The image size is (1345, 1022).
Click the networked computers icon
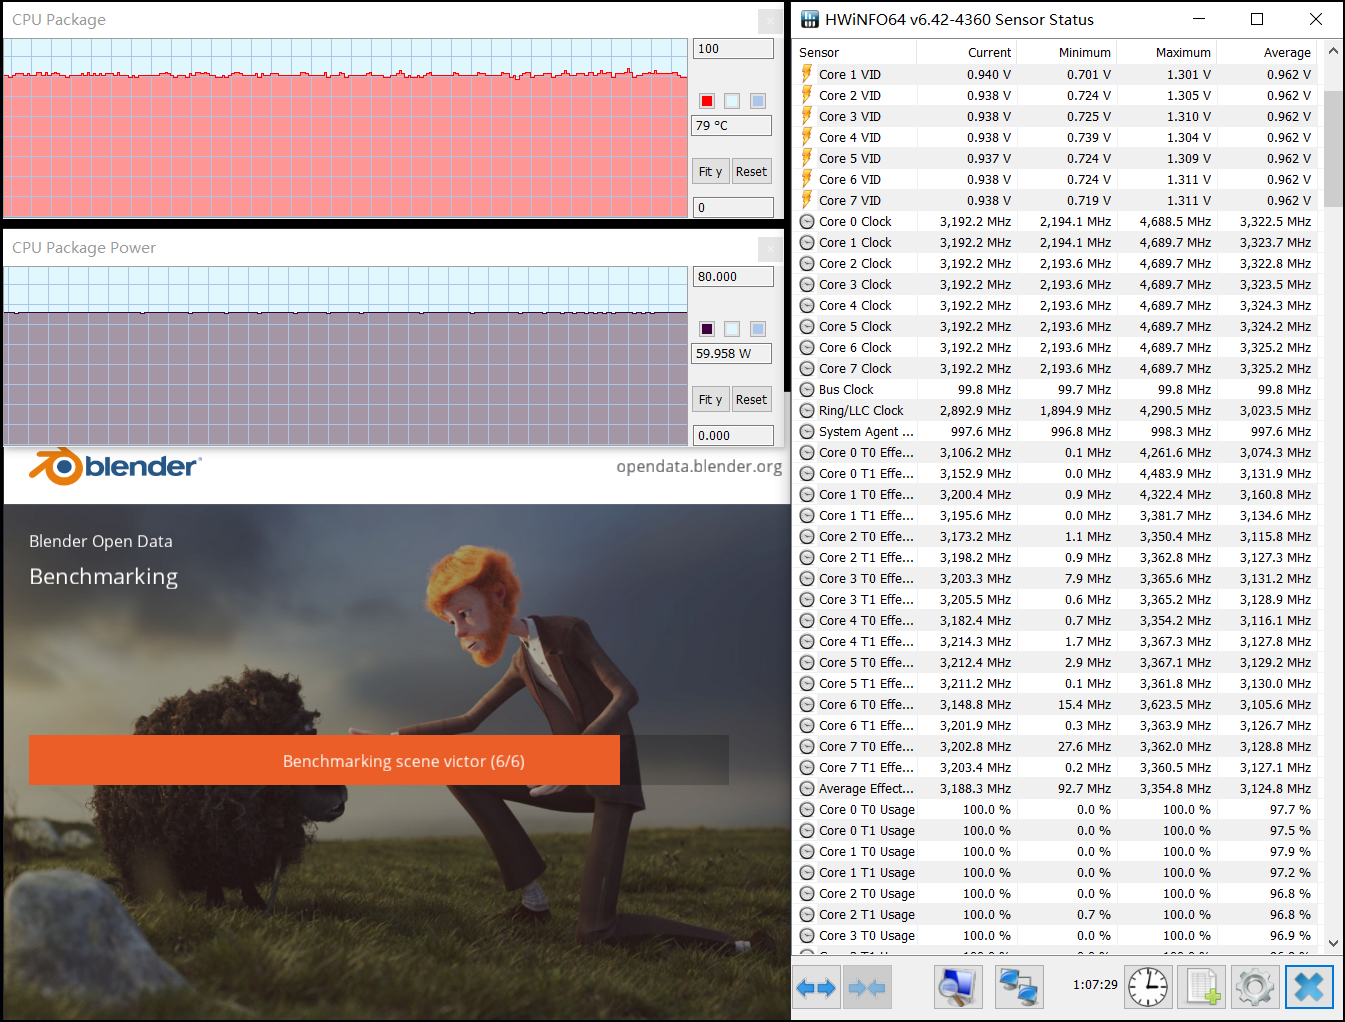tap(1019, 988)
